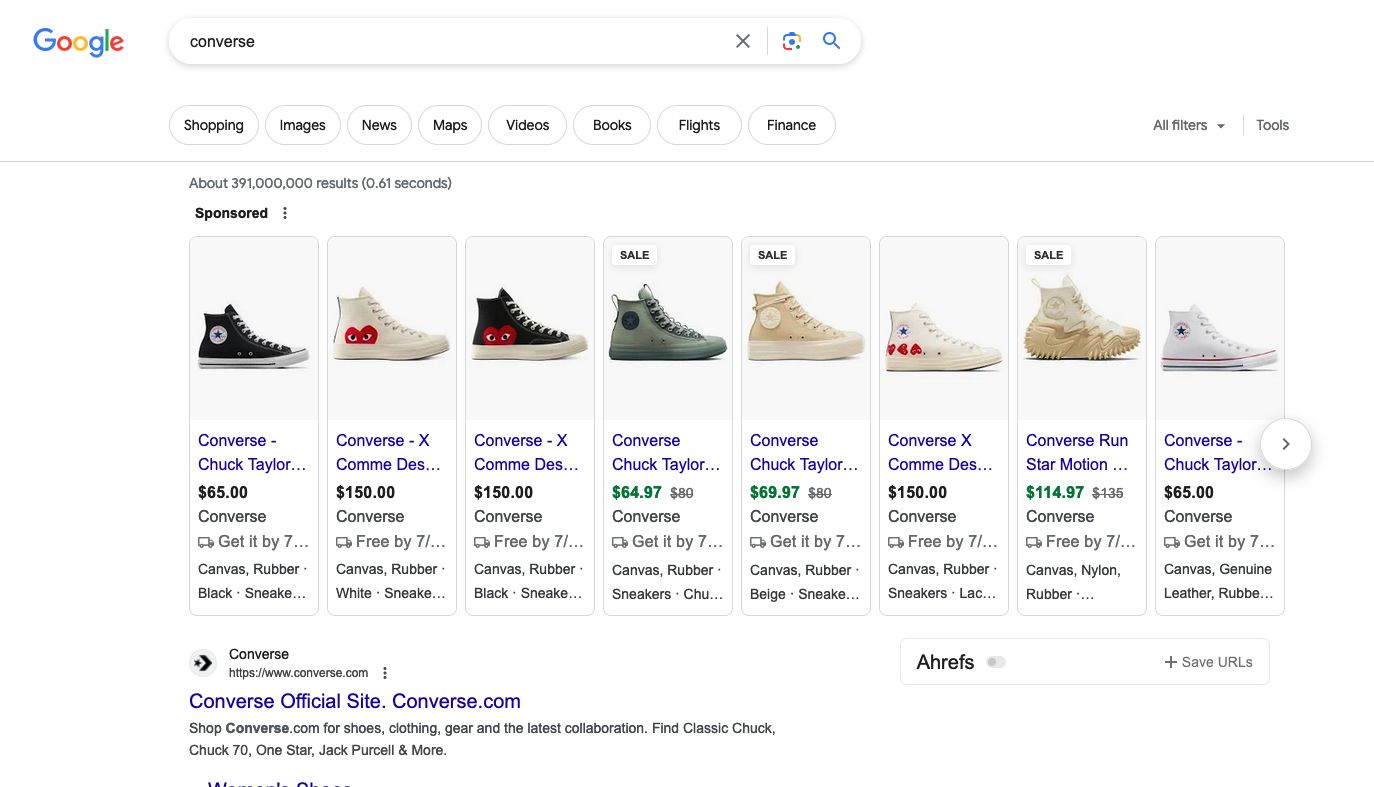This screenshot has height=787, width=1374.
Task: Click the next-page chevron on product carousel
Action: (1286, 443)
